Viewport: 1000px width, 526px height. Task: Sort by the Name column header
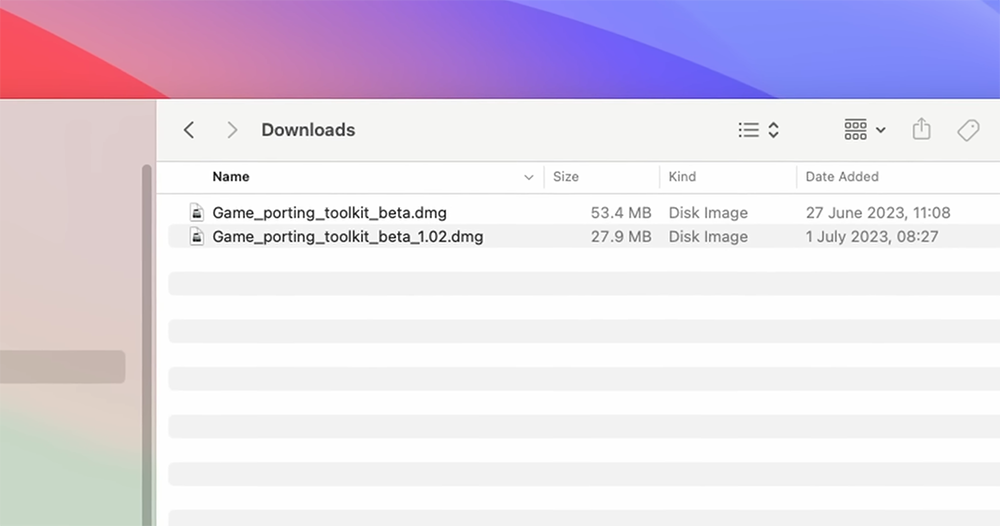(x=231, y=177)
